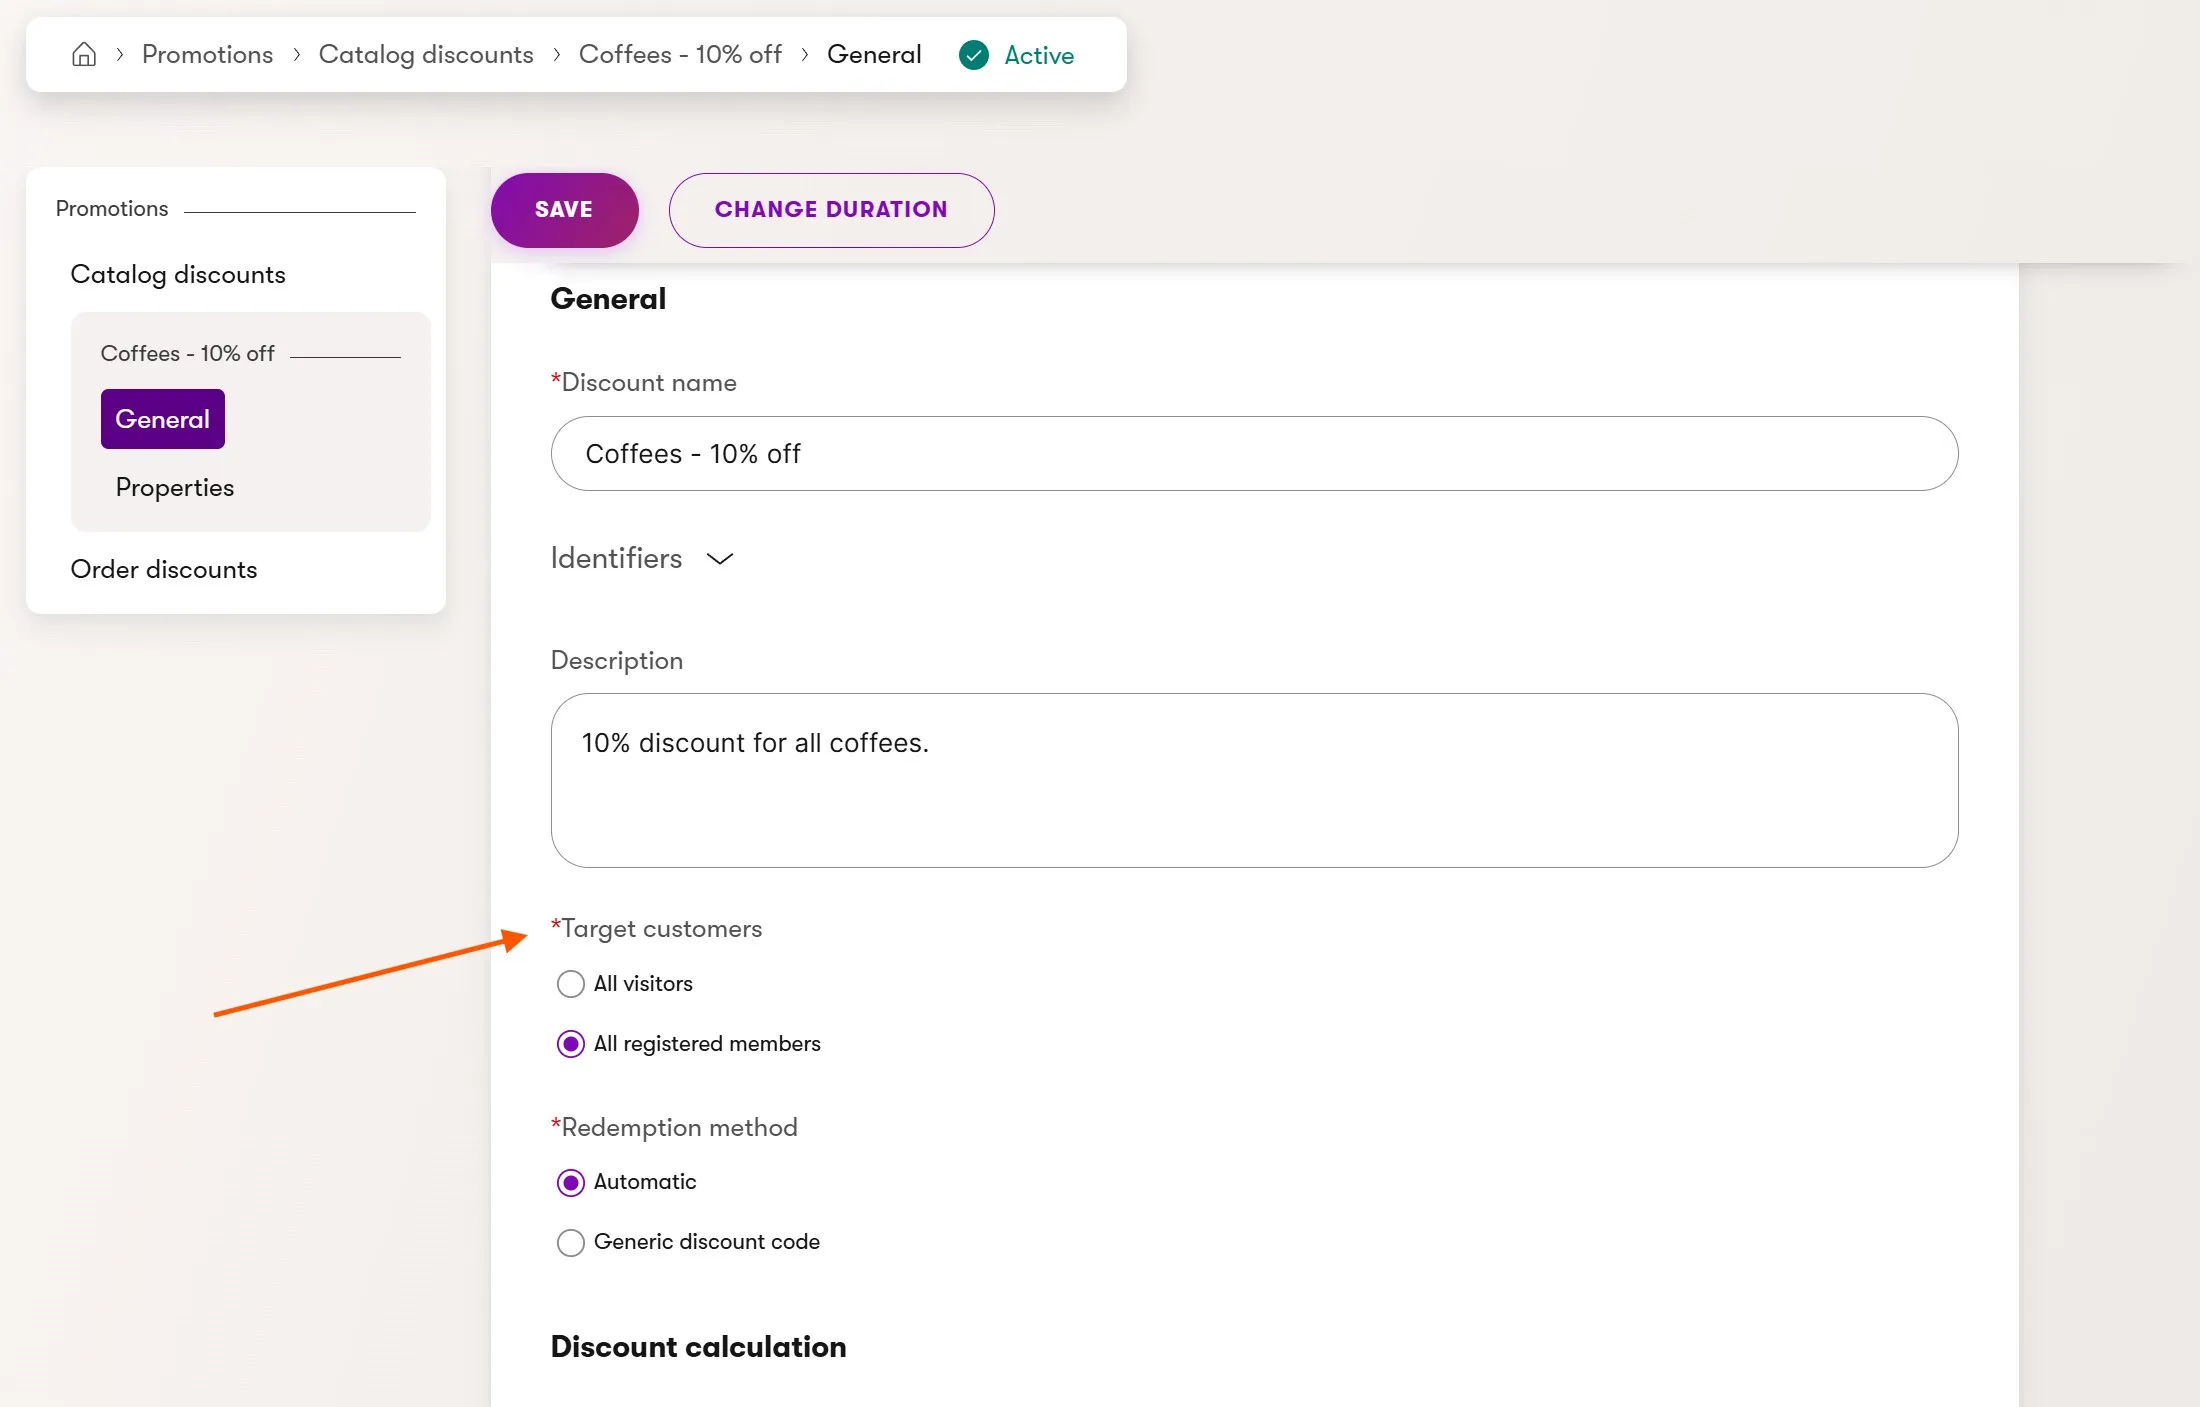Choose Automatic redemption method
Viewport: 2200px width, 1407px height.
[570, 1183]
